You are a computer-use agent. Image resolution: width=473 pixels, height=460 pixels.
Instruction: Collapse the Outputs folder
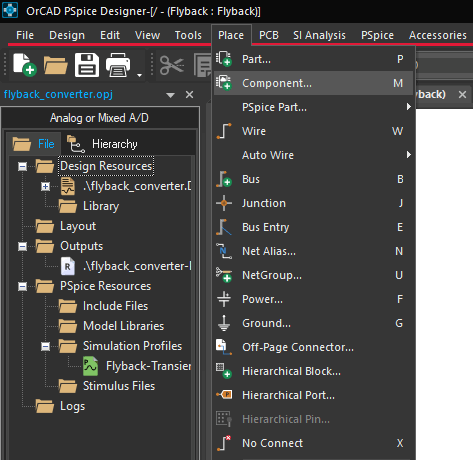pyautogui.click(x=22, y=246)
